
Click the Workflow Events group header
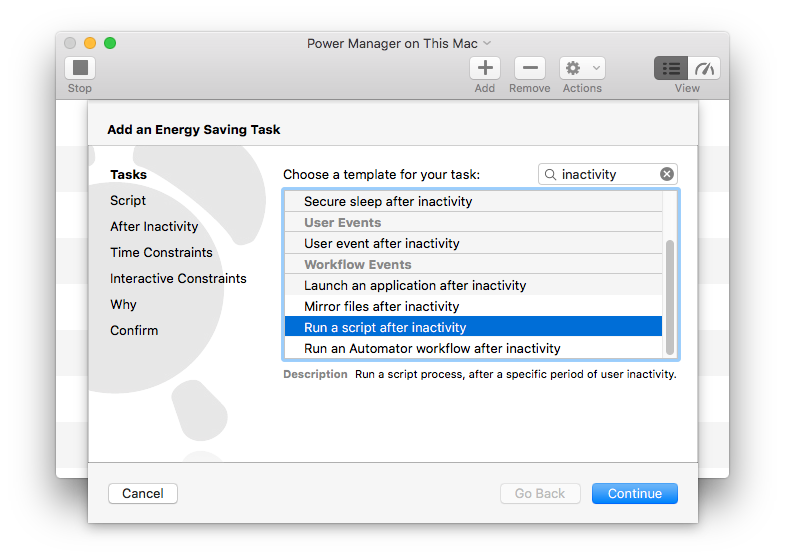pyautogui.click(x=473, y=264)
